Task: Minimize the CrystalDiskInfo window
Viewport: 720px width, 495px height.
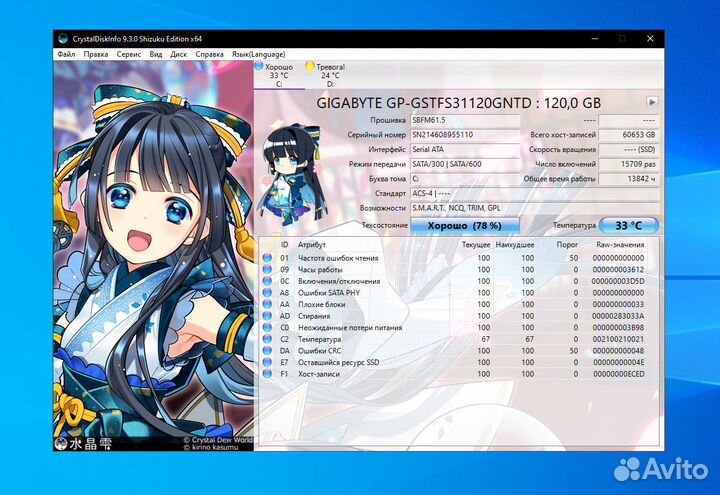Action: tap(595, 39)
